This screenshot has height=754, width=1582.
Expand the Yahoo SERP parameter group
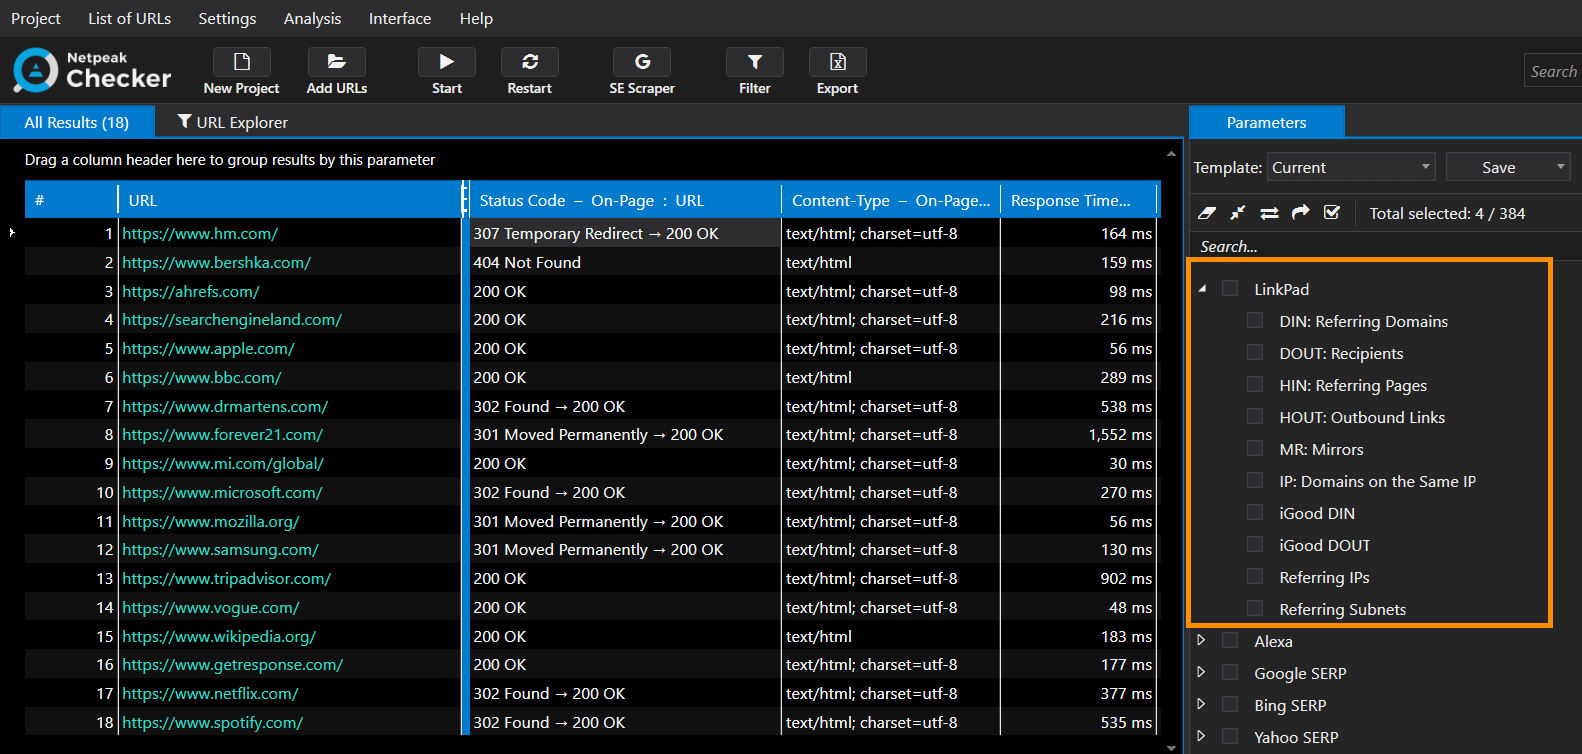1201,736
